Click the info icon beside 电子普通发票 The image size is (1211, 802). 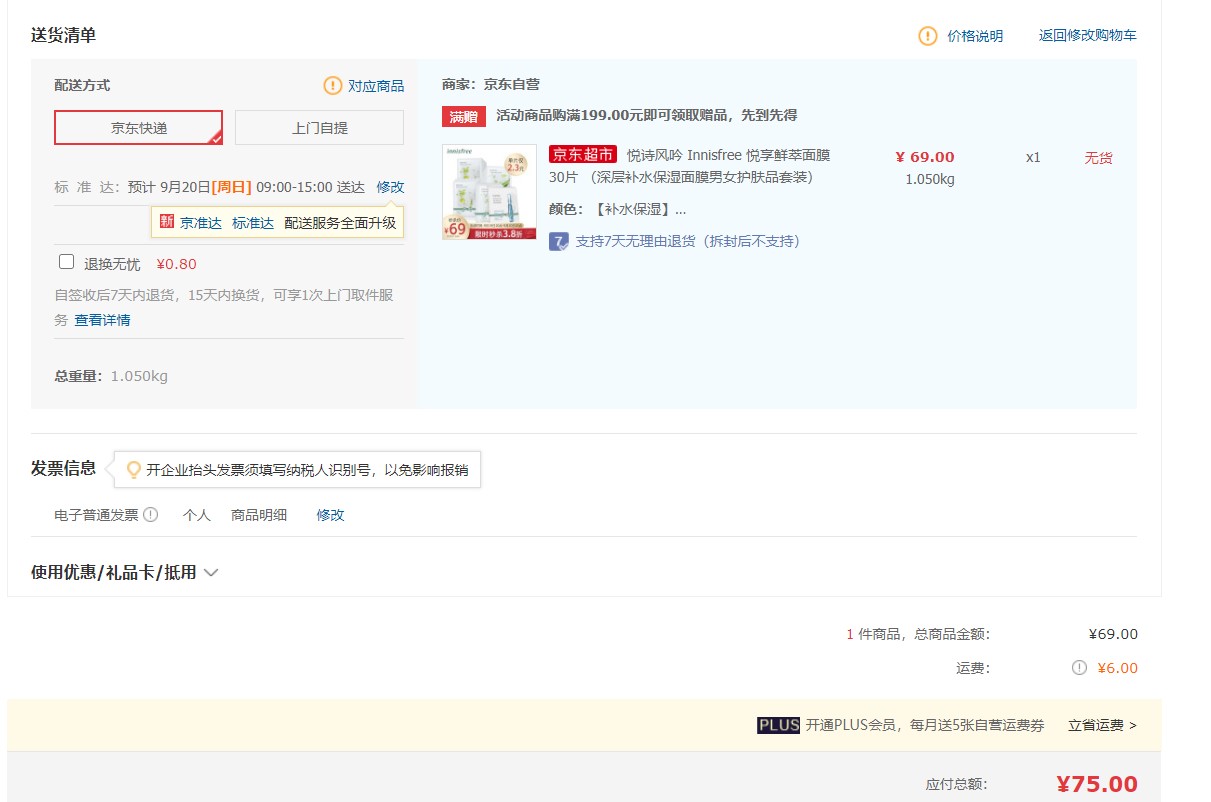pyautogui.click(x=151, y=515)
